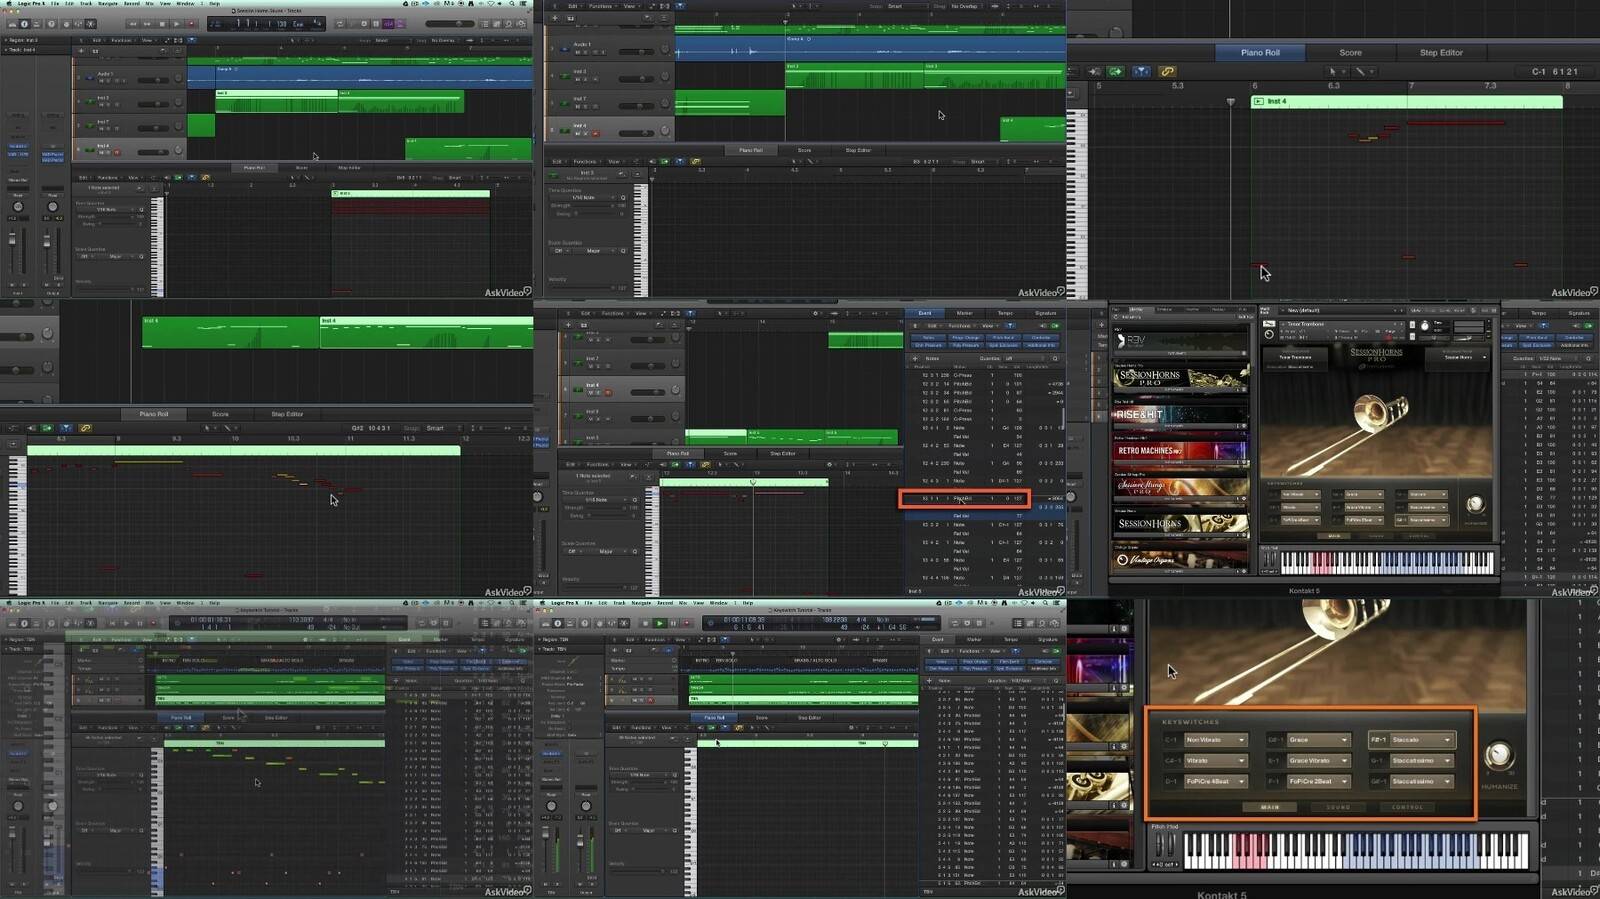Select long red note at bar 7
Image resolution: width=1600 pixels, height=899 pixels.
(x=1455, y=122)
